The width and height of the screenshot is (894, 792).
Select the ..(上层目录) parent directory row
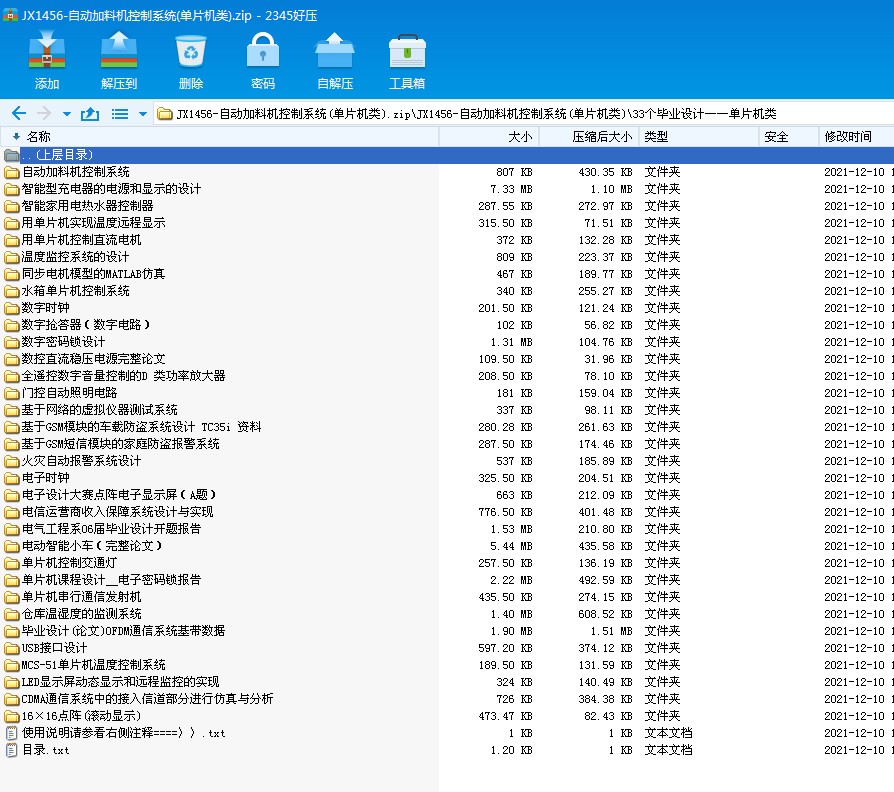[447, 155]
